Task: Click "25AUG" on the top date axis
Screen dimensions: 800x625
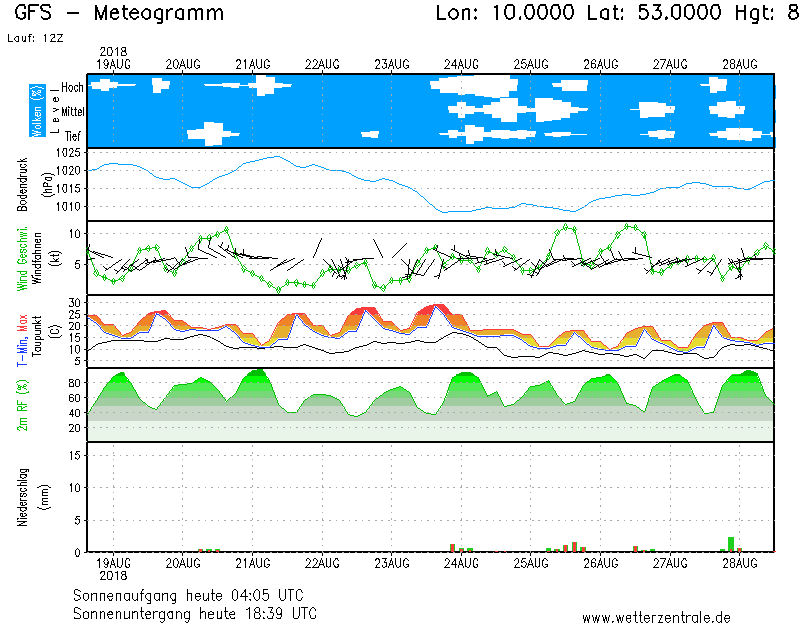Action: pos(531,64)
